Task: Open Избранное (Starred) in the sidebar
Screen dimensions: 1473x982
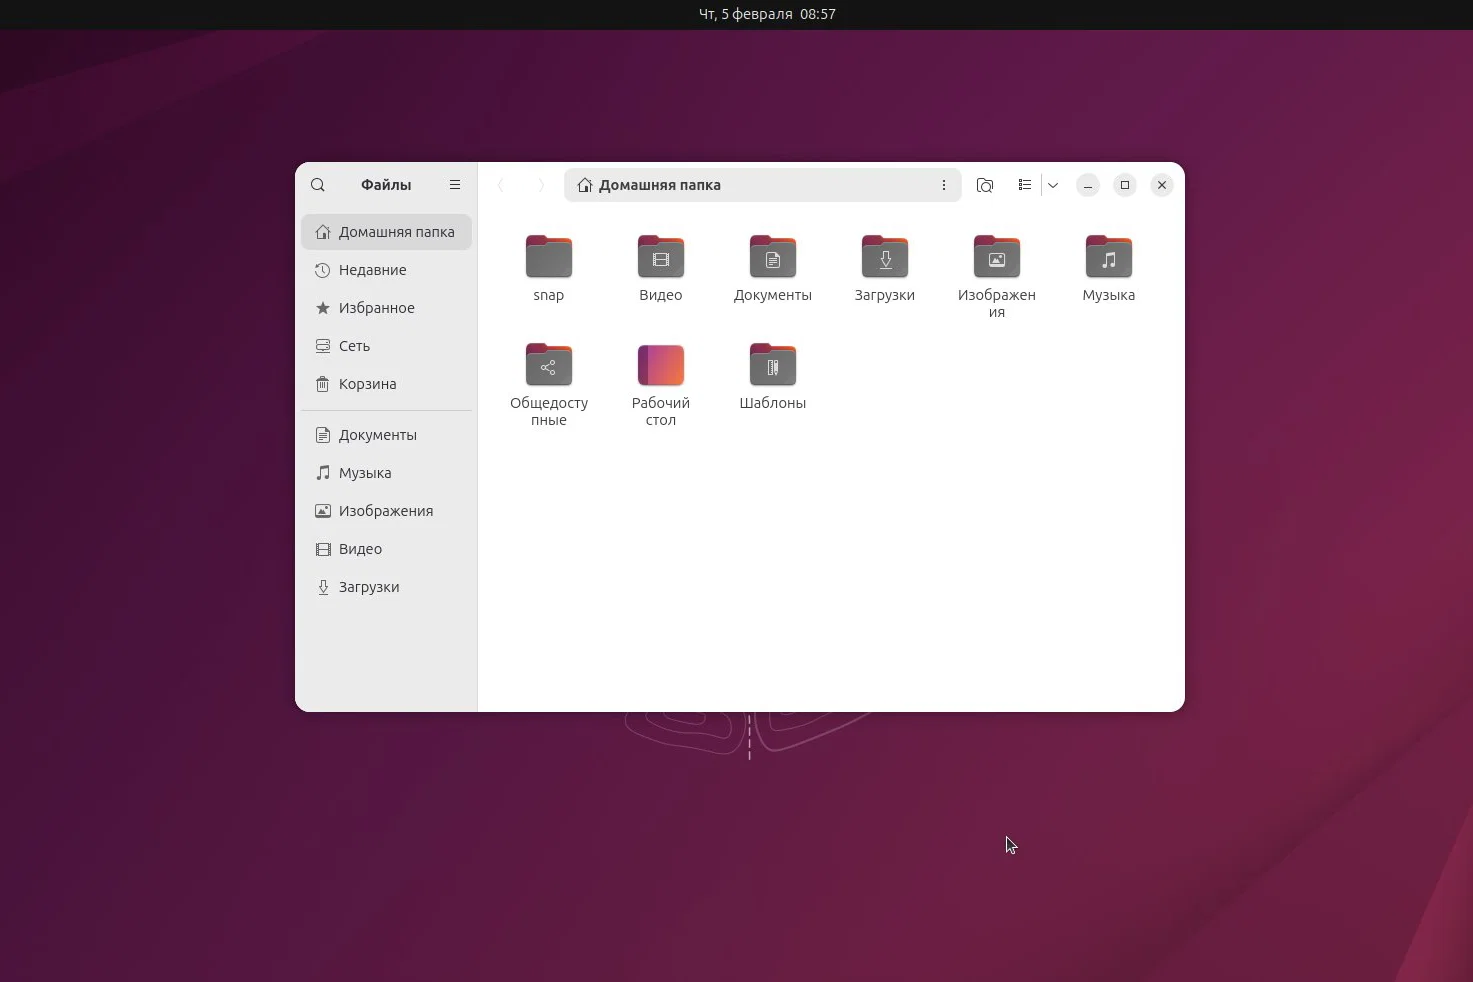Action: [x=377, y=308]
